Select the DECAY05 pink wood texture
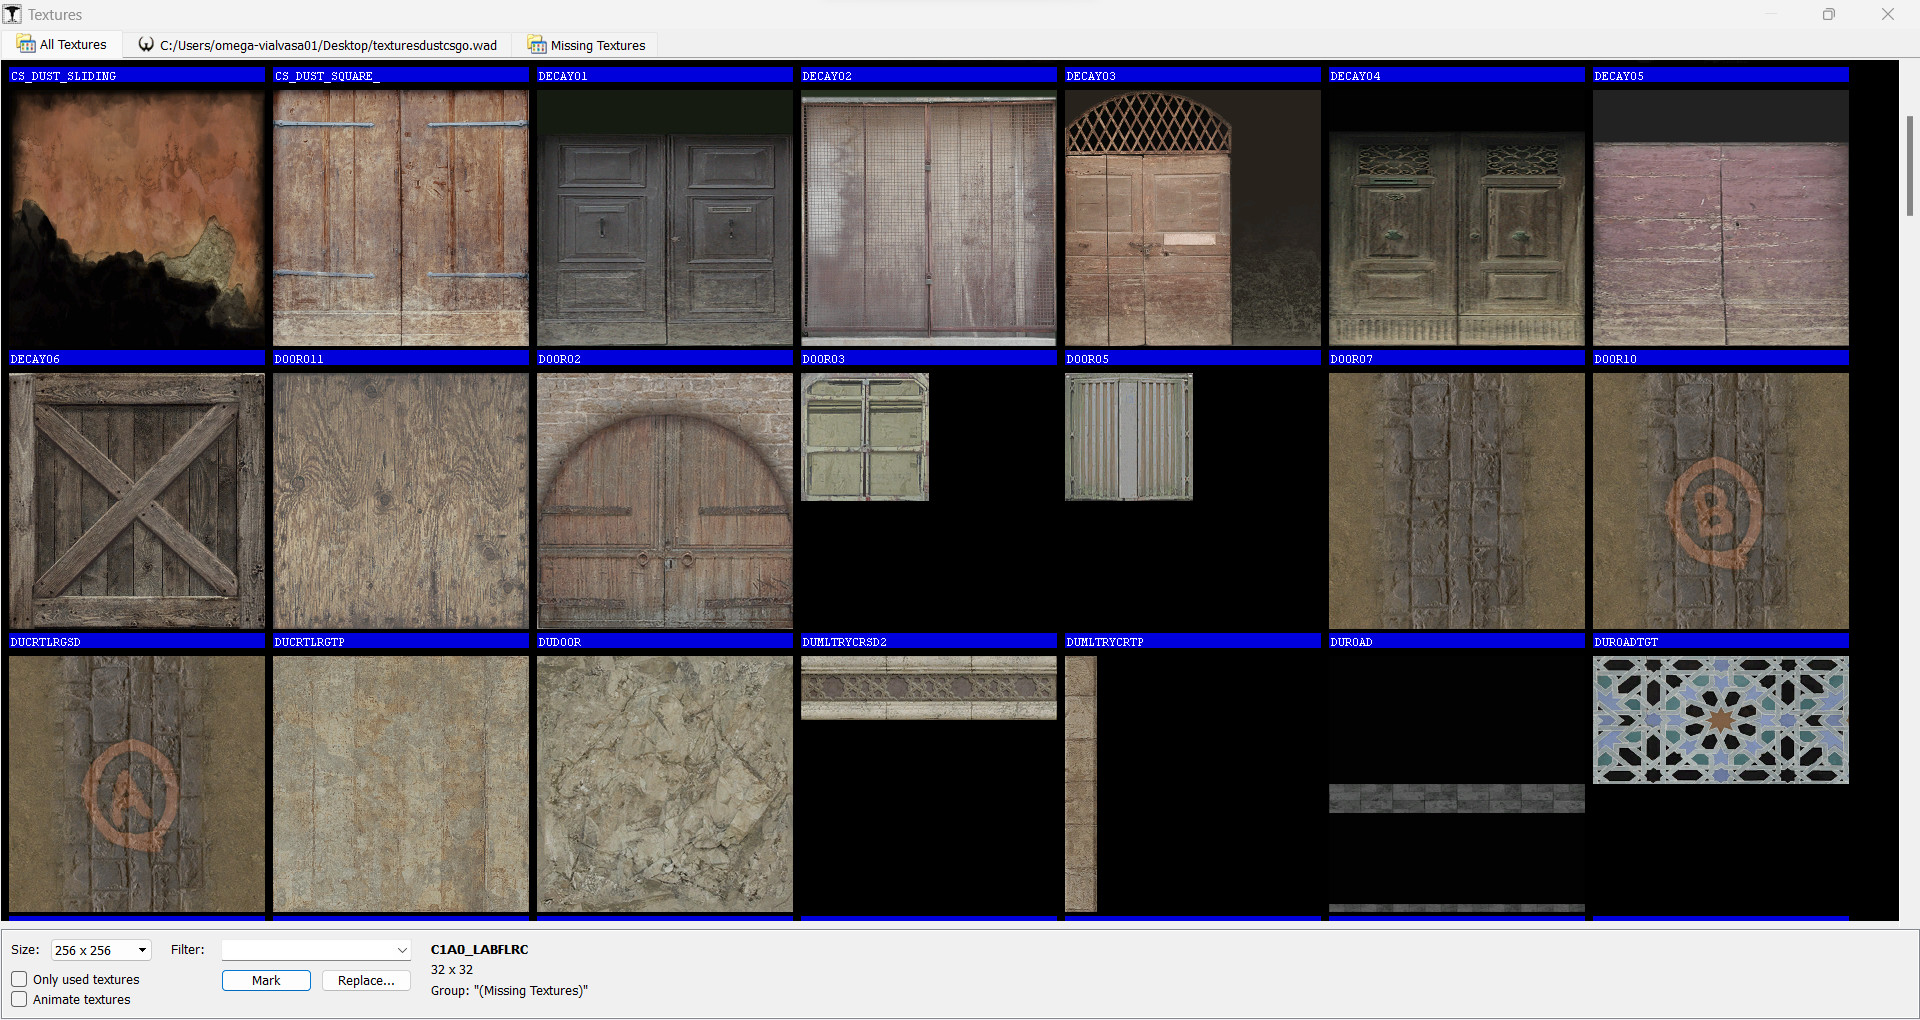1920x1020 pixels. pyautogui.click(x=1720, y=217)
